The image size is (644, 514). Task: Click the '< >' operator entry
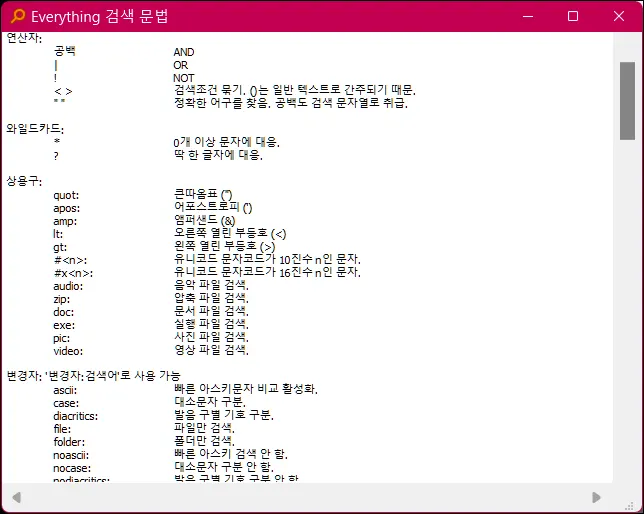[63, 91]
